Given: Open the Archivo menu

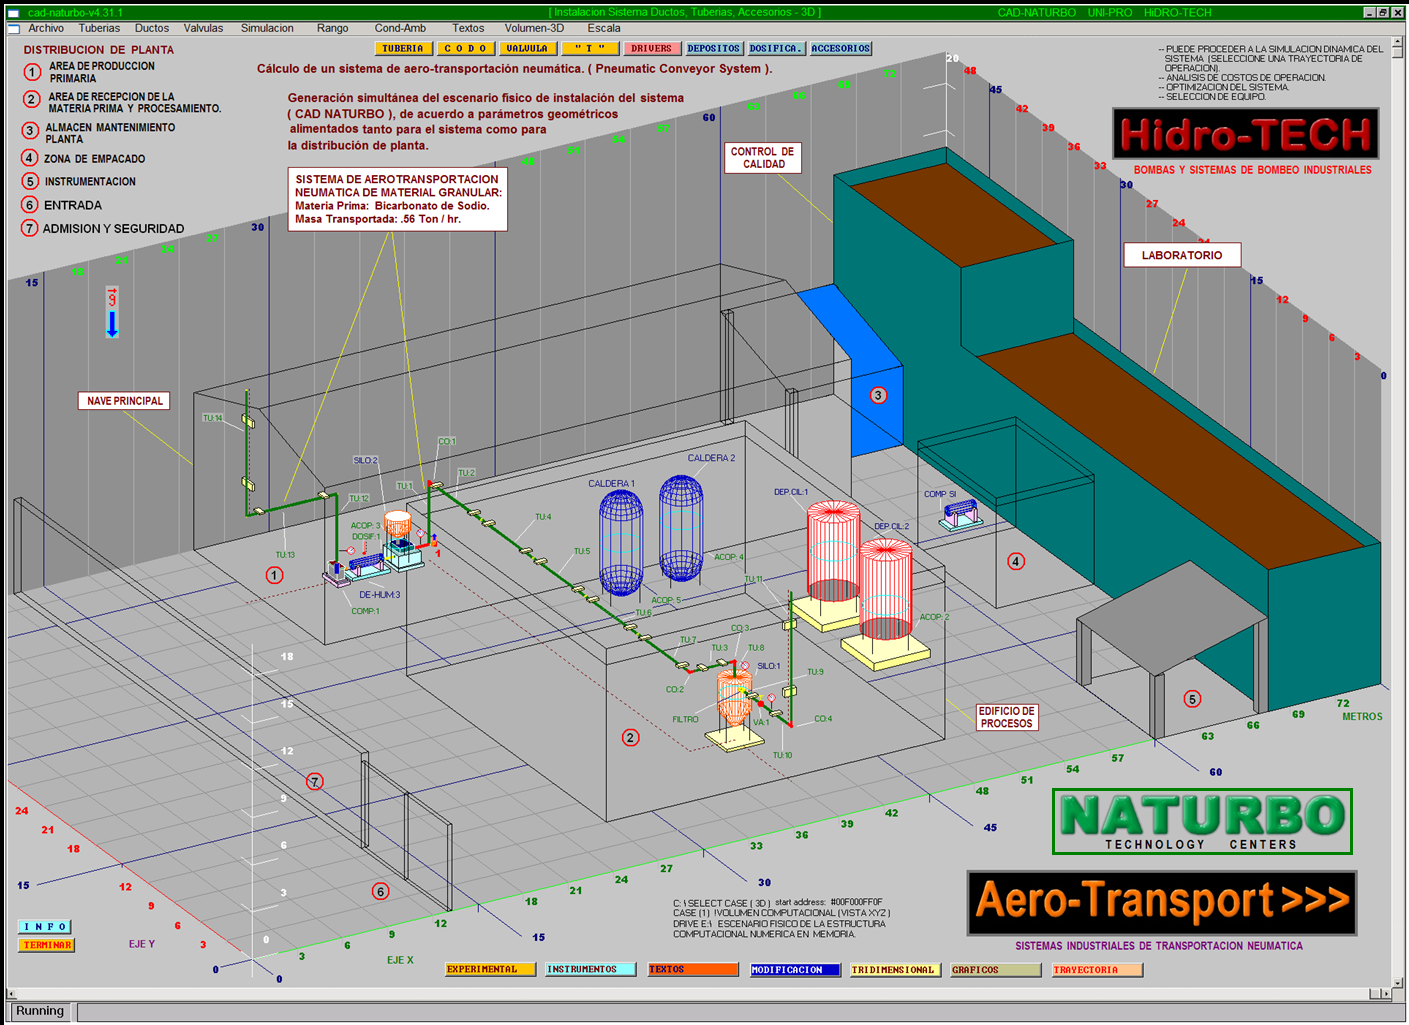Looking at the screenshot, I should click(x=46, y=28).
